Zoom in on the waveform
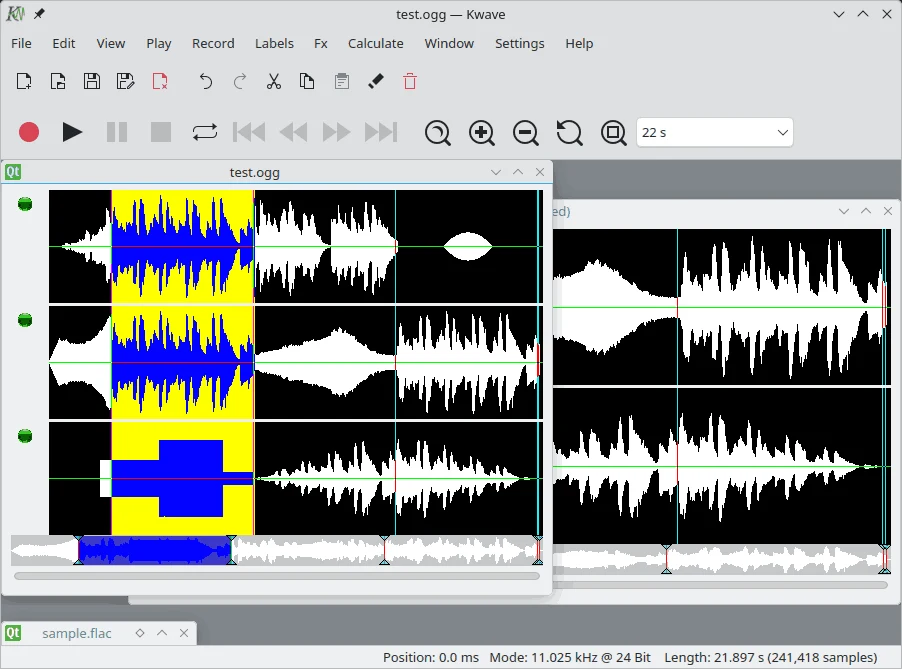902x669 pixels. coord(481,133)
